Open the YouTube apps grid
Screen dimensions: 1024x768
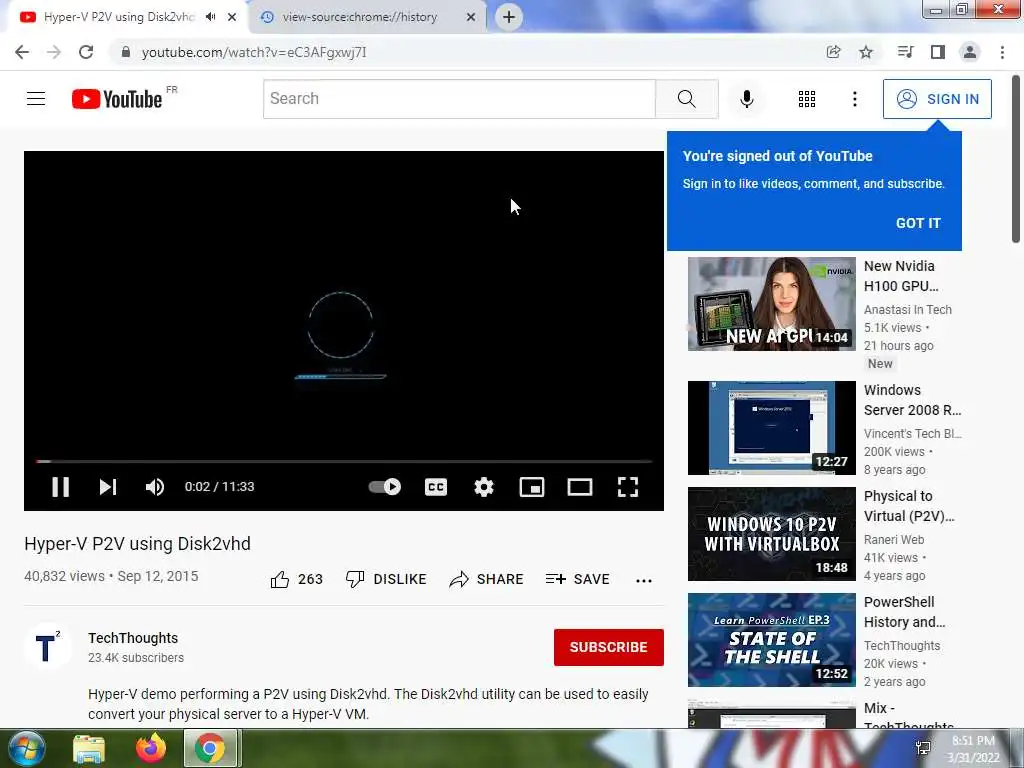(x=807, y=99)
